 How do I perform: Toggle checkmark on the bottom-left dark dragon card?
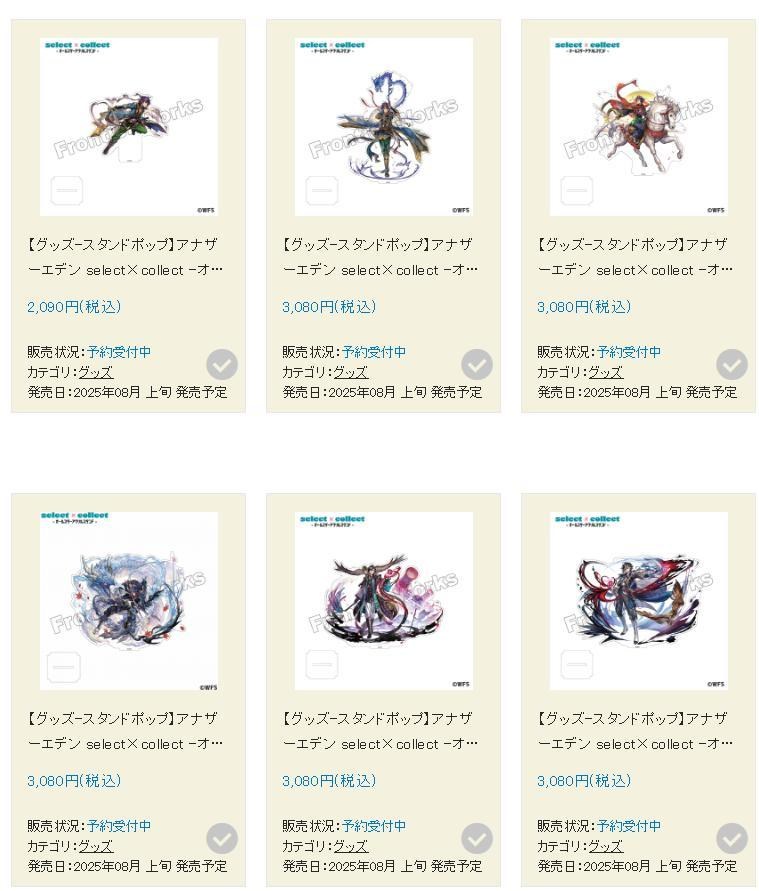(222, 838)
